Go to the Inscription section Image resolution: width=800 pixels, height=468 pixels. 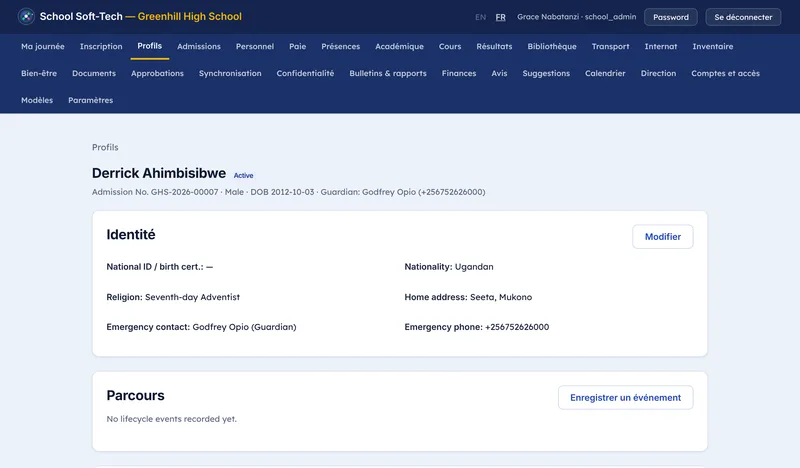101,46
